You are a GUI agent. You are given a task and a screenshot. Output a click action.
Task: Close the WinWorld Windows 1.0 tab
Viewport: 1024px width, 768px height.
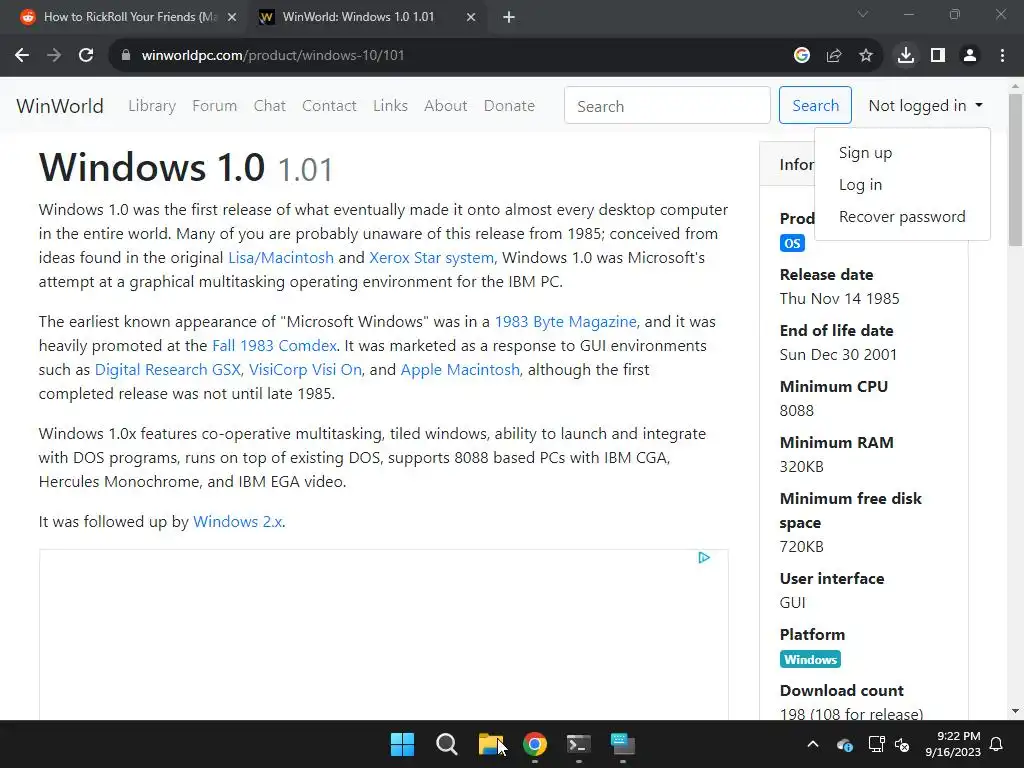tap(471, 17)
